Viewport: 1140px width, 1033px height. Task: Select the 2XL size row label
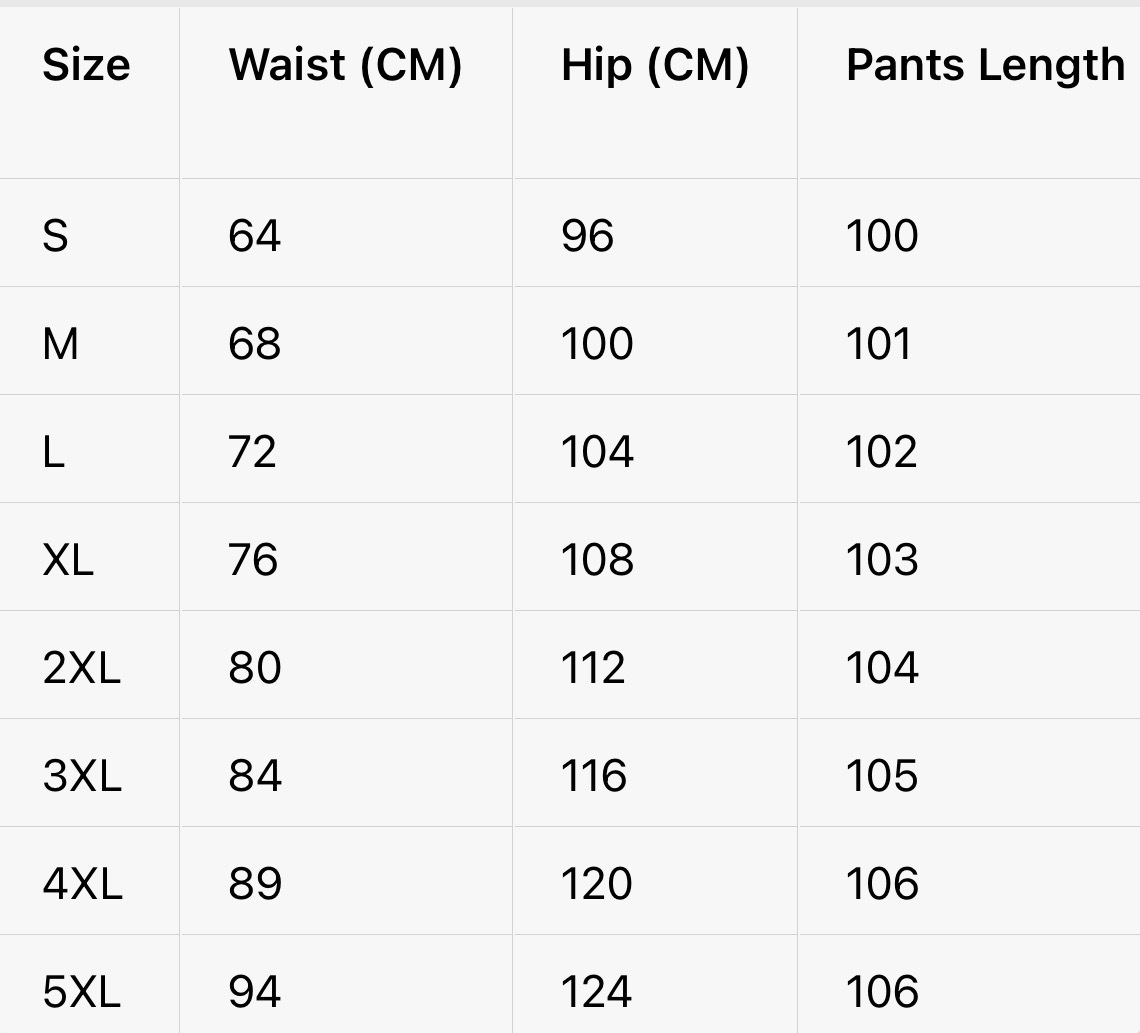(81, 668)
